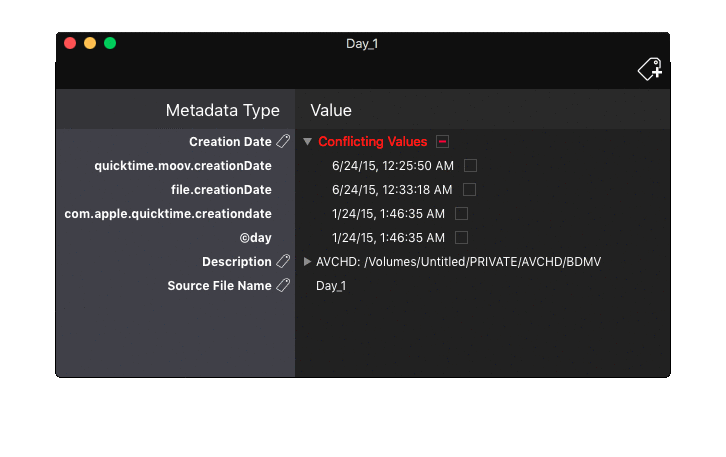Check the quicktime.moov.creationDate value checkbox
The width and height of the screenshot is (726, 457).
coord(470,165)
